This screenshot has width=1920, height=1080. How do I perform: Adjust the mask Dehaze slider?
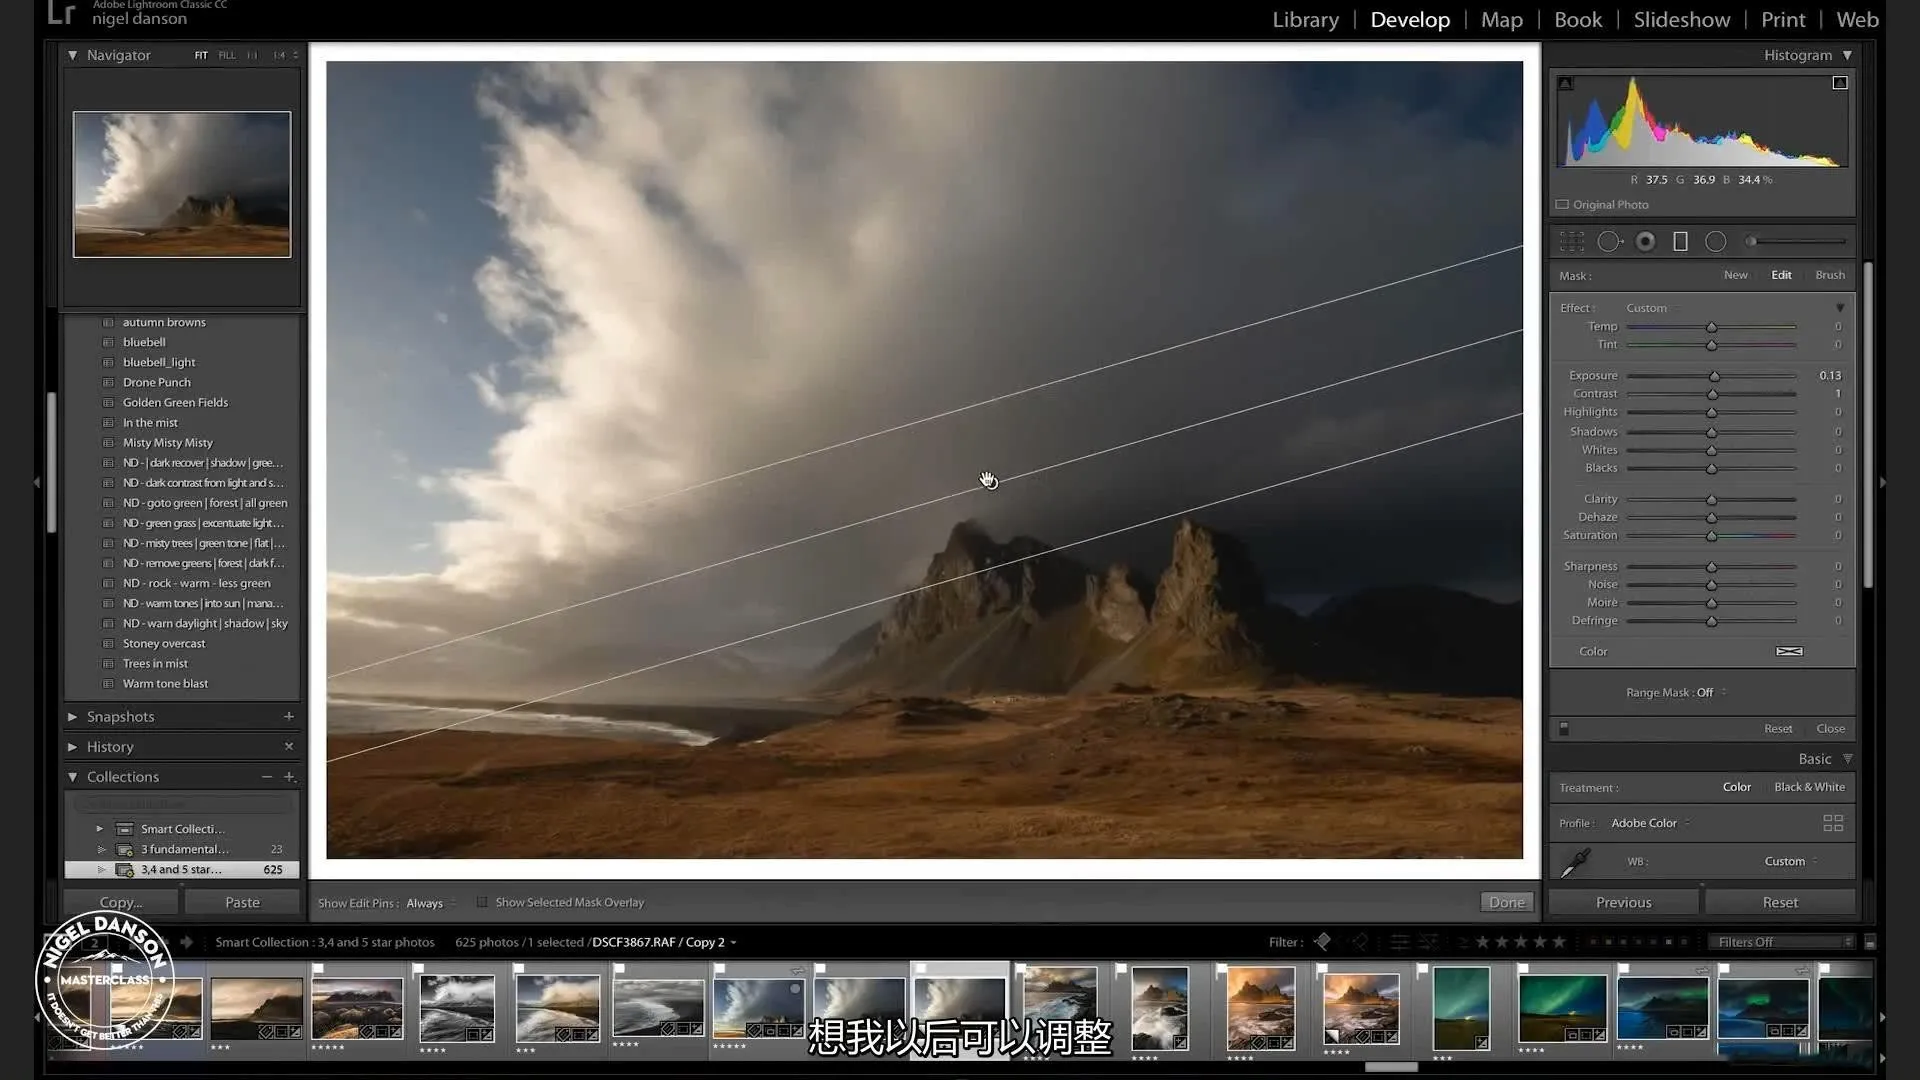point(1711,517)
